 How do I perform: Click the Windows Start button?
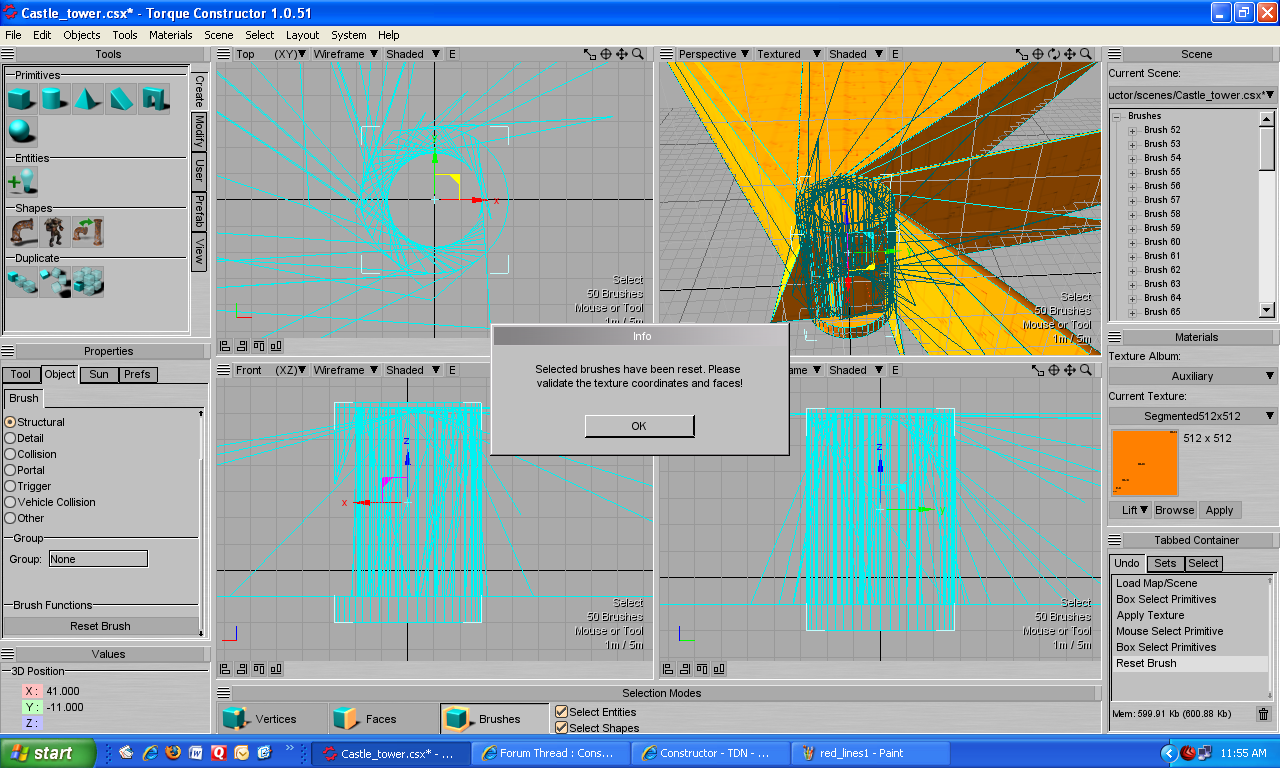(48, 753)
